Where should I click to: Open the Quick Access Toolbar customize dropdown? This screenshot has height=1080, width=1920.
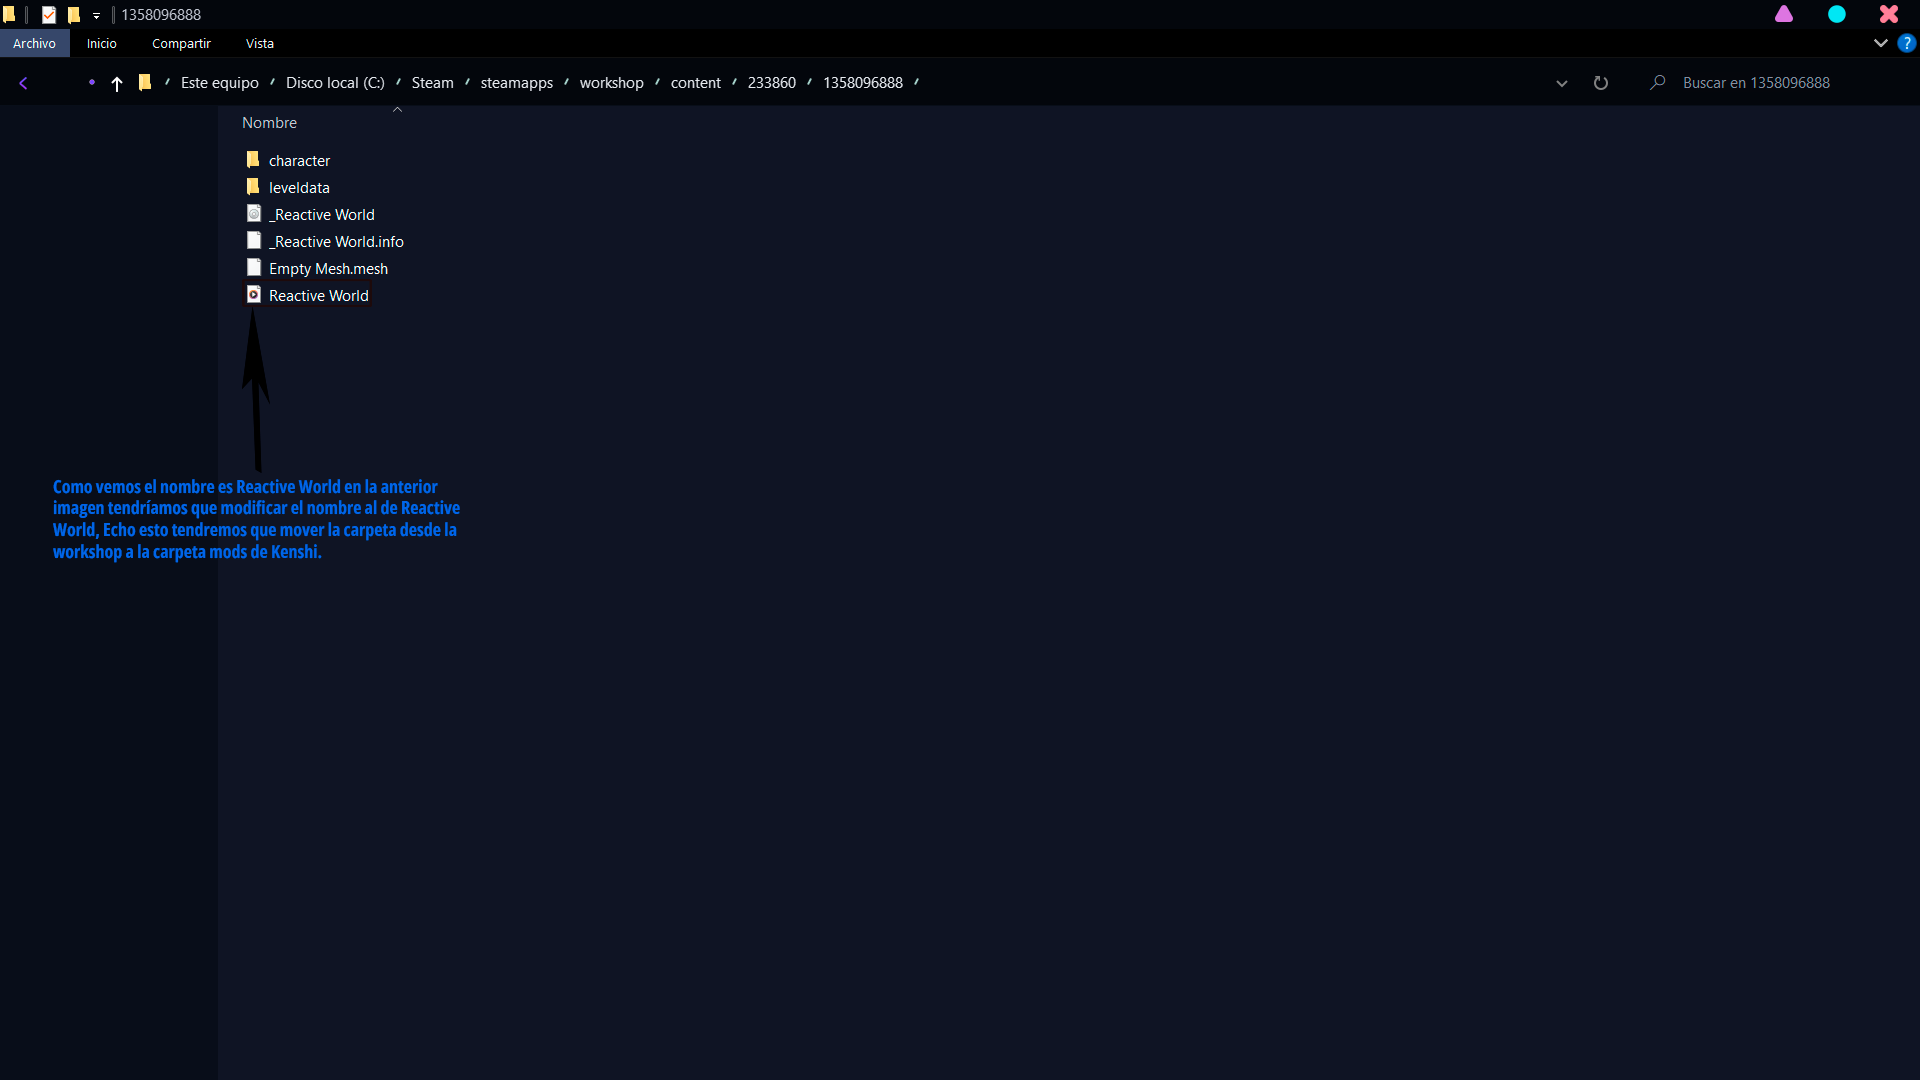[x=97, y=16]
